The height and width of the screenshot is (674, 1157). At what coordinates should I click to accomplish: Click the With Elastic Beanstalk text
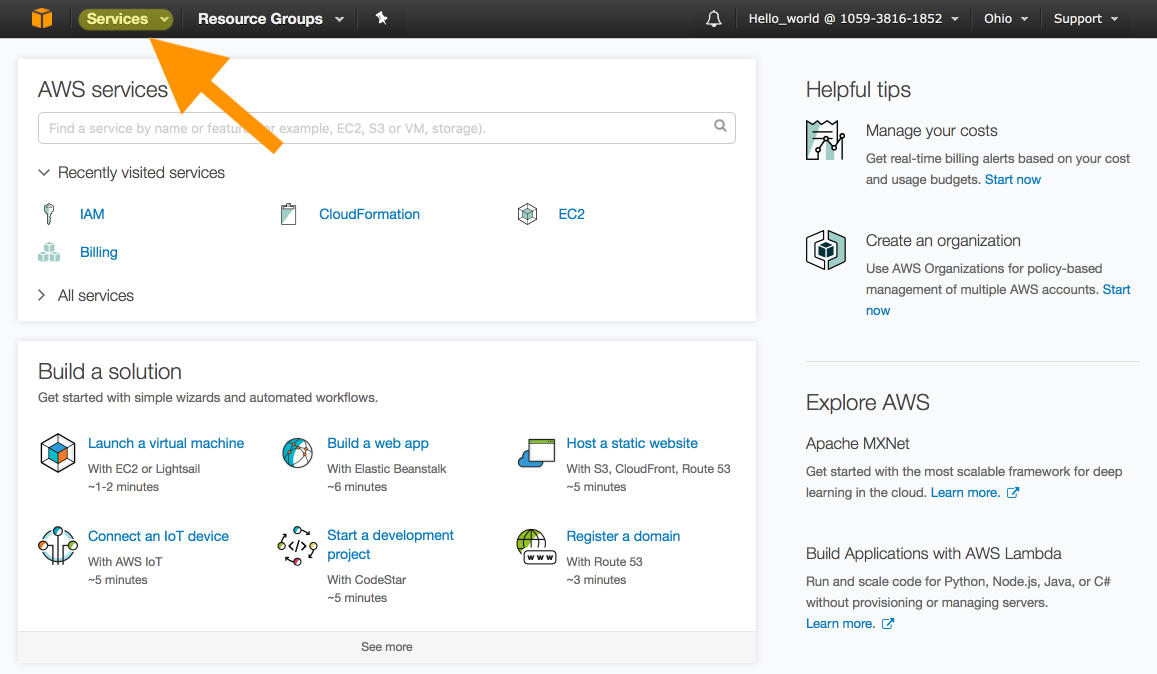click(x=387, y=469)
